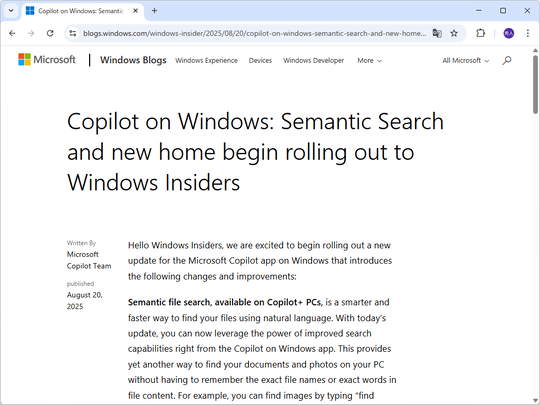Expand the More navigation dropdown
This screenshot has height=405, width=540.
pos(369,61)
